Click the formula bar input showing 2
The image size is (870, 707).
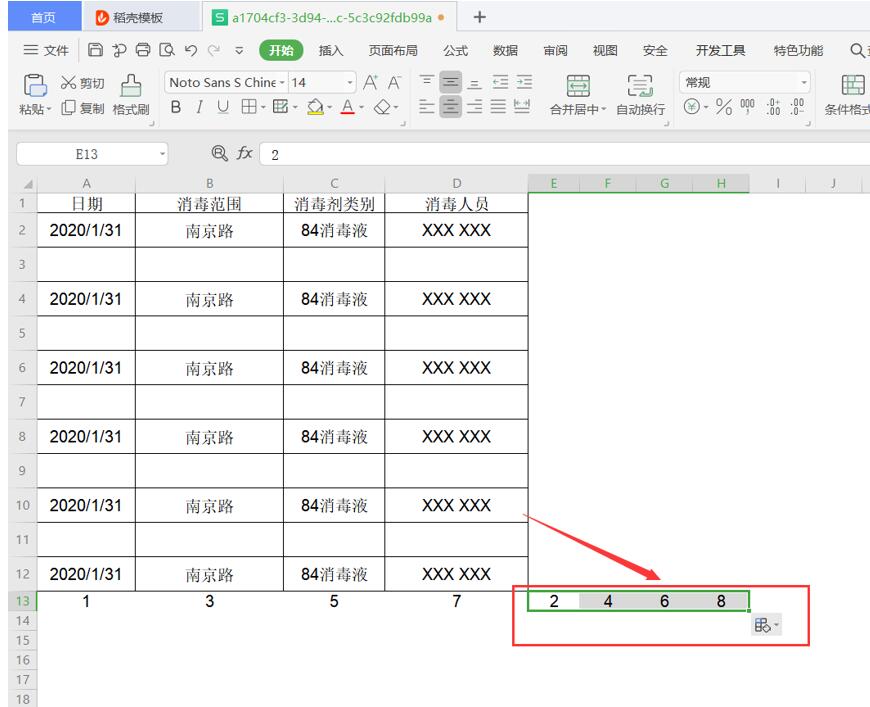565,154
